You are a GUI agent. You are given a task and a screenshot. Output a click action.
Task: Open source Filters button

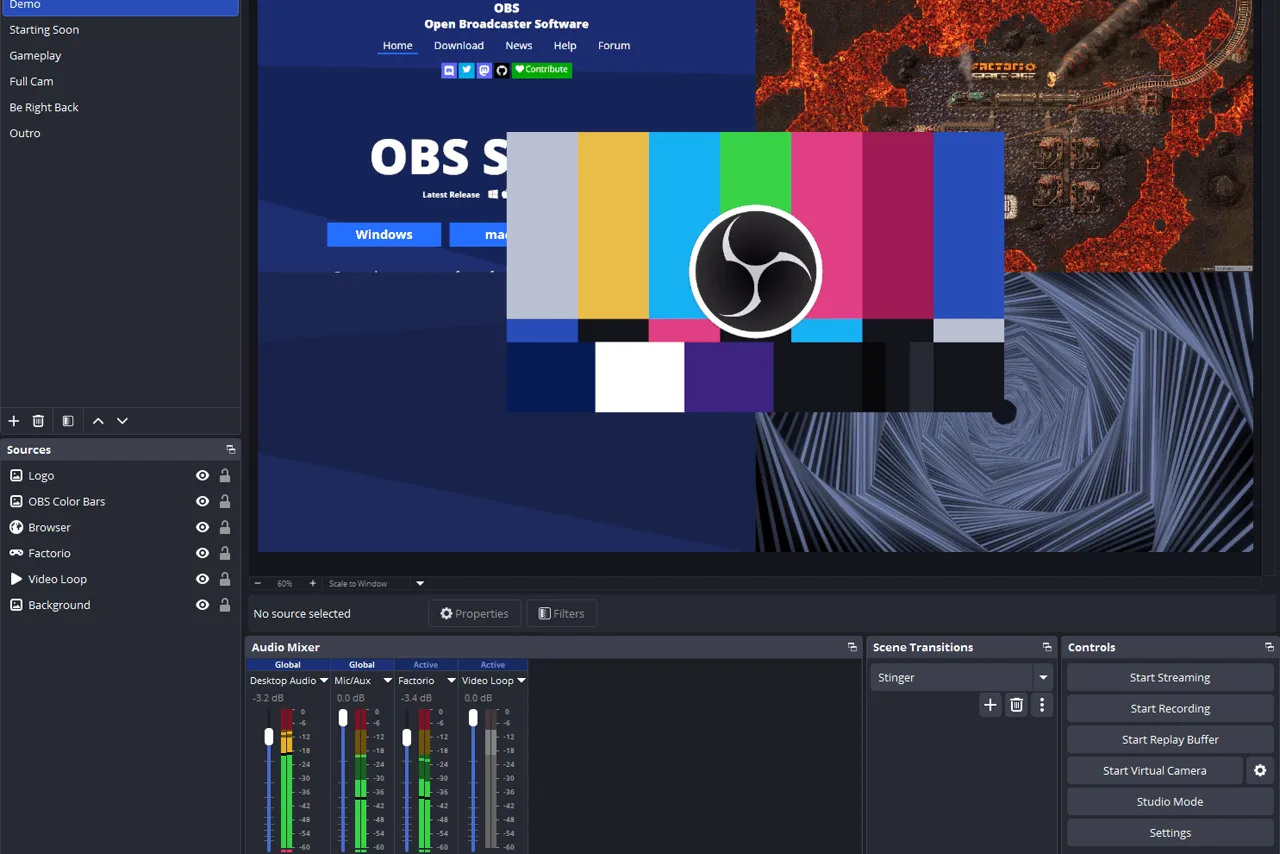point(562,613)
